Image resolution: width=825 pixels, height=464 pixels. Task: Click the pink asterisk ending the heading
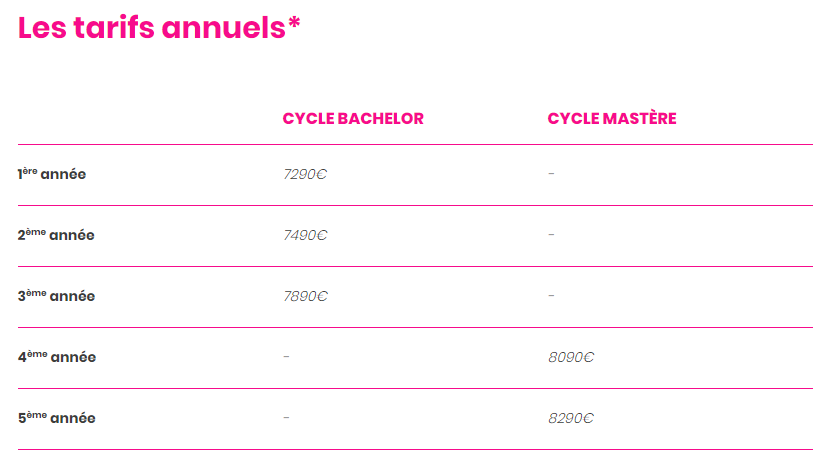pyautogui.click(x=294, y=23)
